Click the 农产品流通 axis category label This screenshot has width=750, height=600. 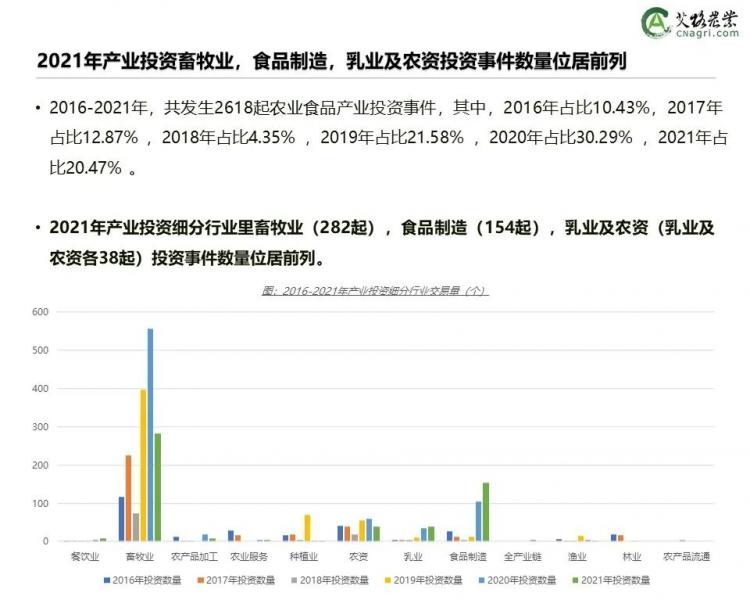pos(685,556)
